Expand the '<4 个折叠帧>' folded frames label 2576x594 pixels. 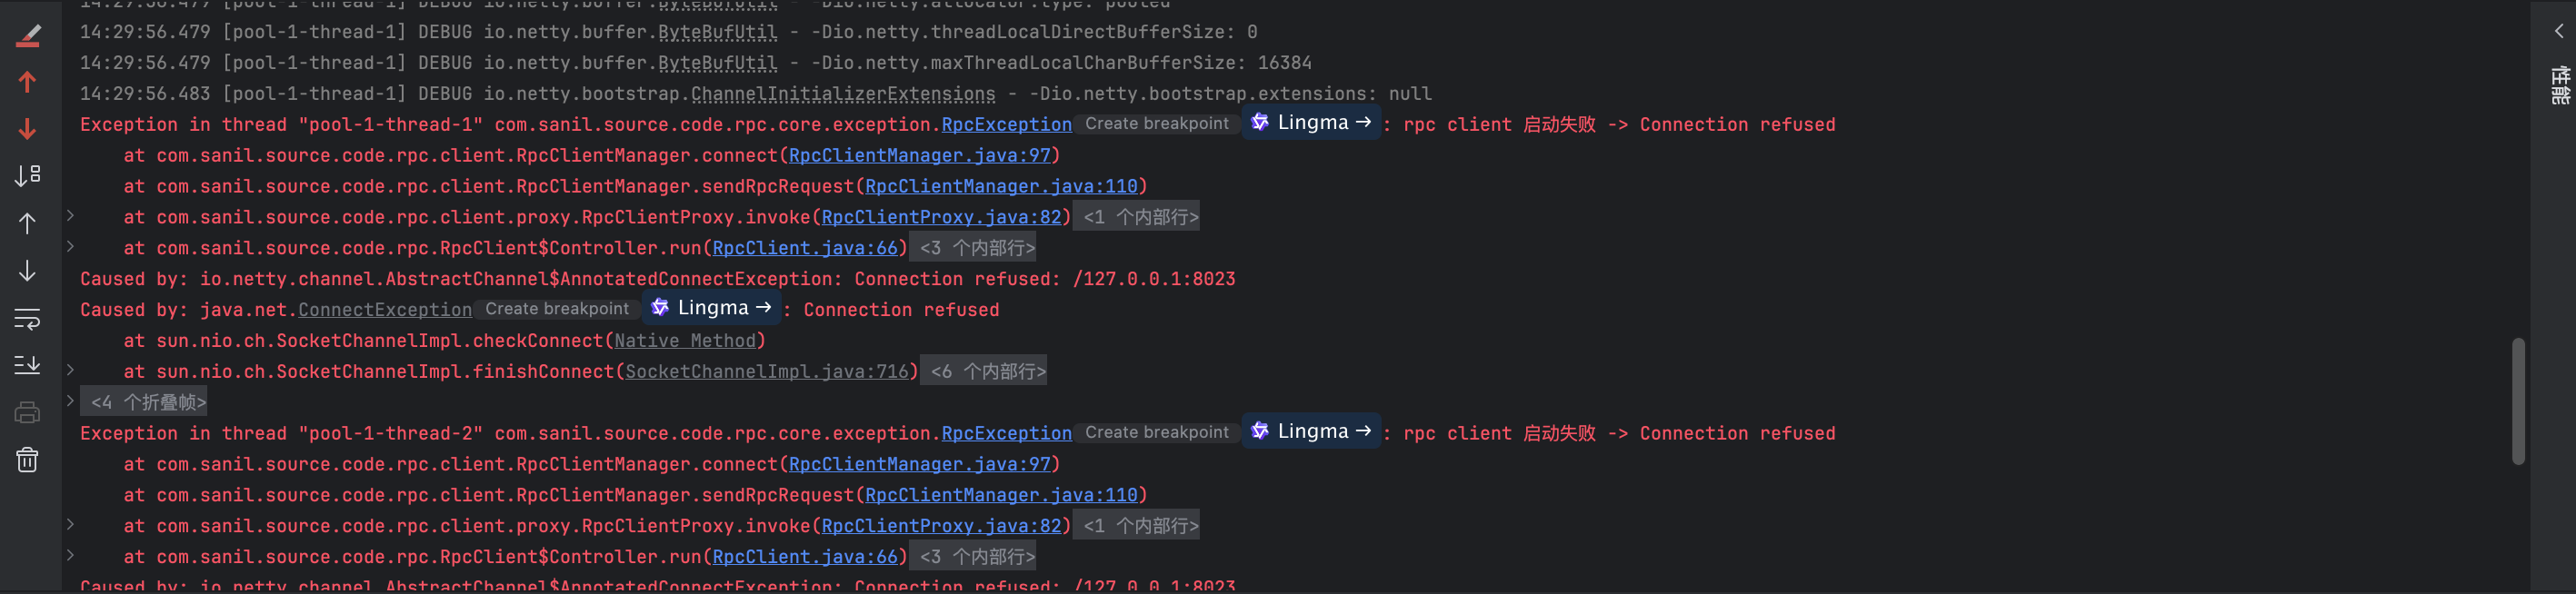[148, 402]
